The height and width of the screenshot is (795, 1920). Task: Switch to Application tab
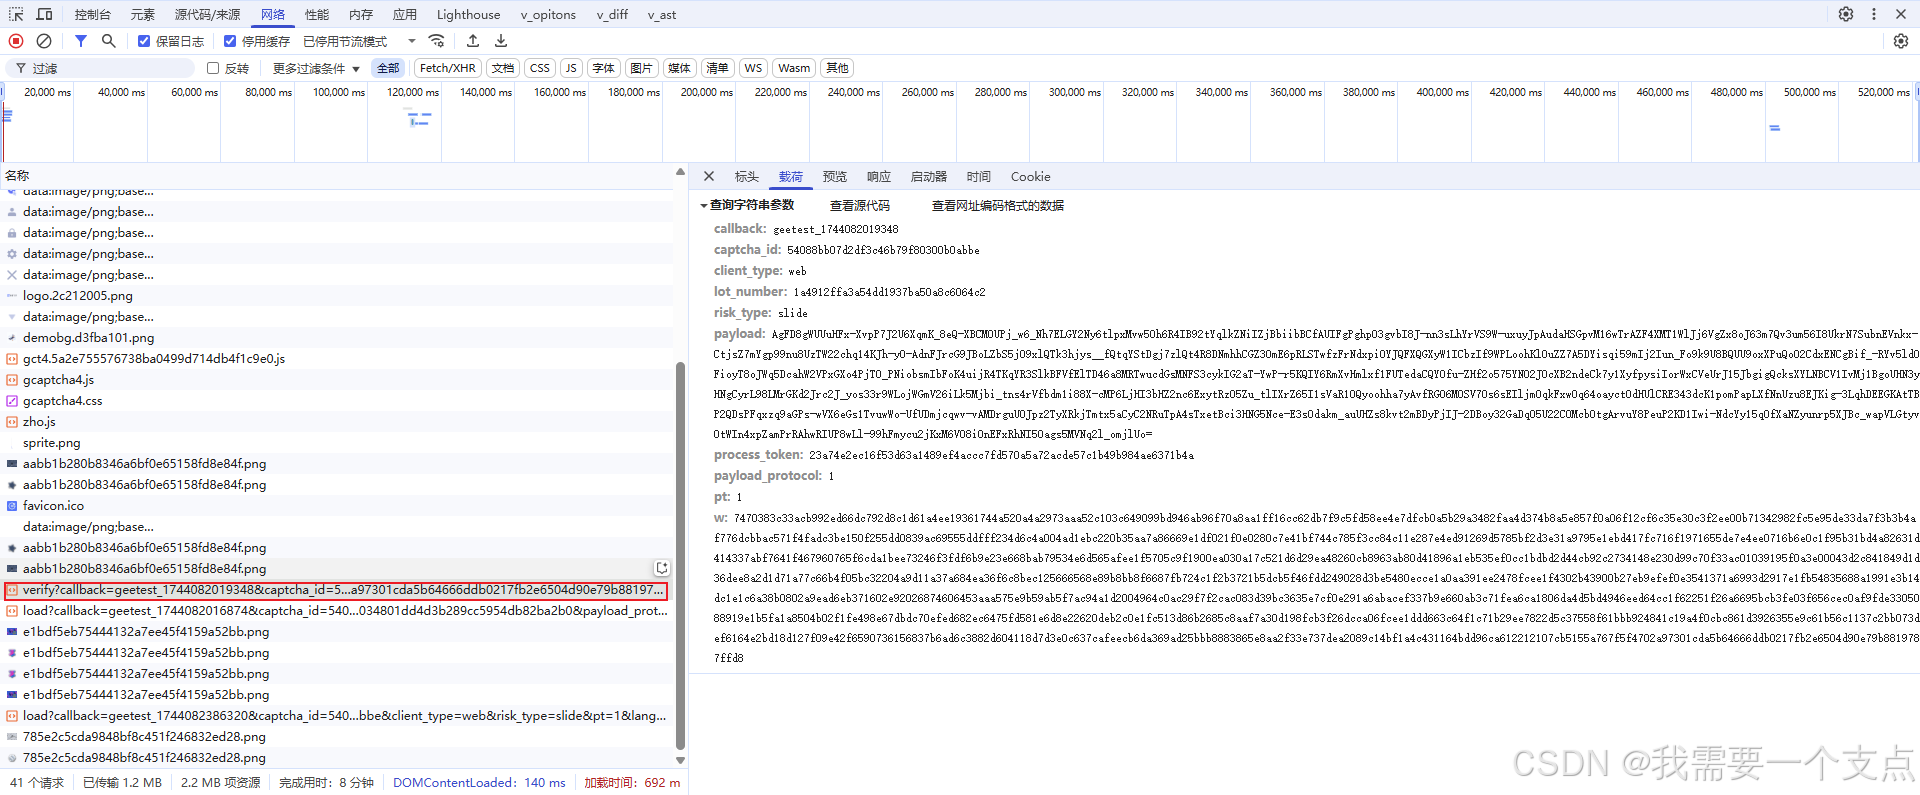coord(405,14)
